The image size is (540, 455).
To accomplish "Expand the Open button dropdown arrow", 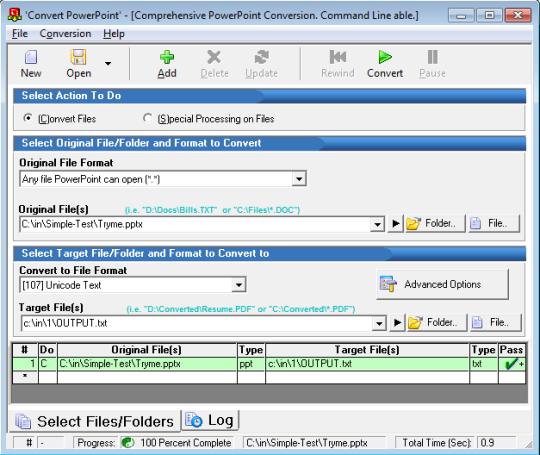I will 108,63.
